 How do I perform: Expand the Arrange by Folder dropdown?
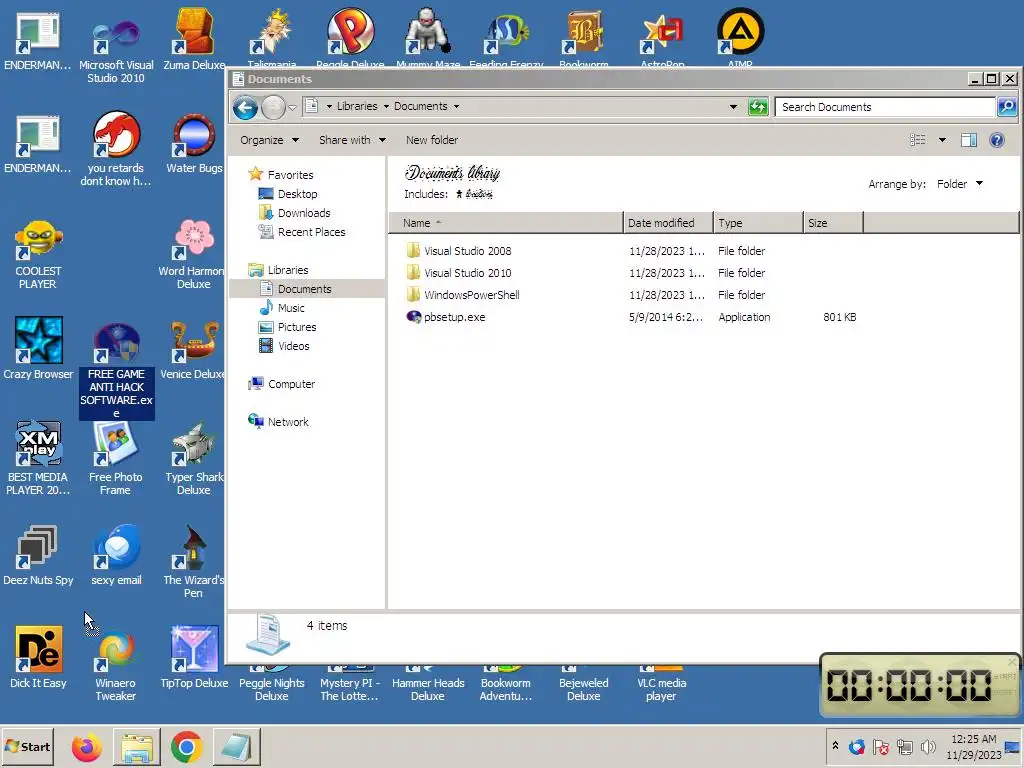point(959,184)
